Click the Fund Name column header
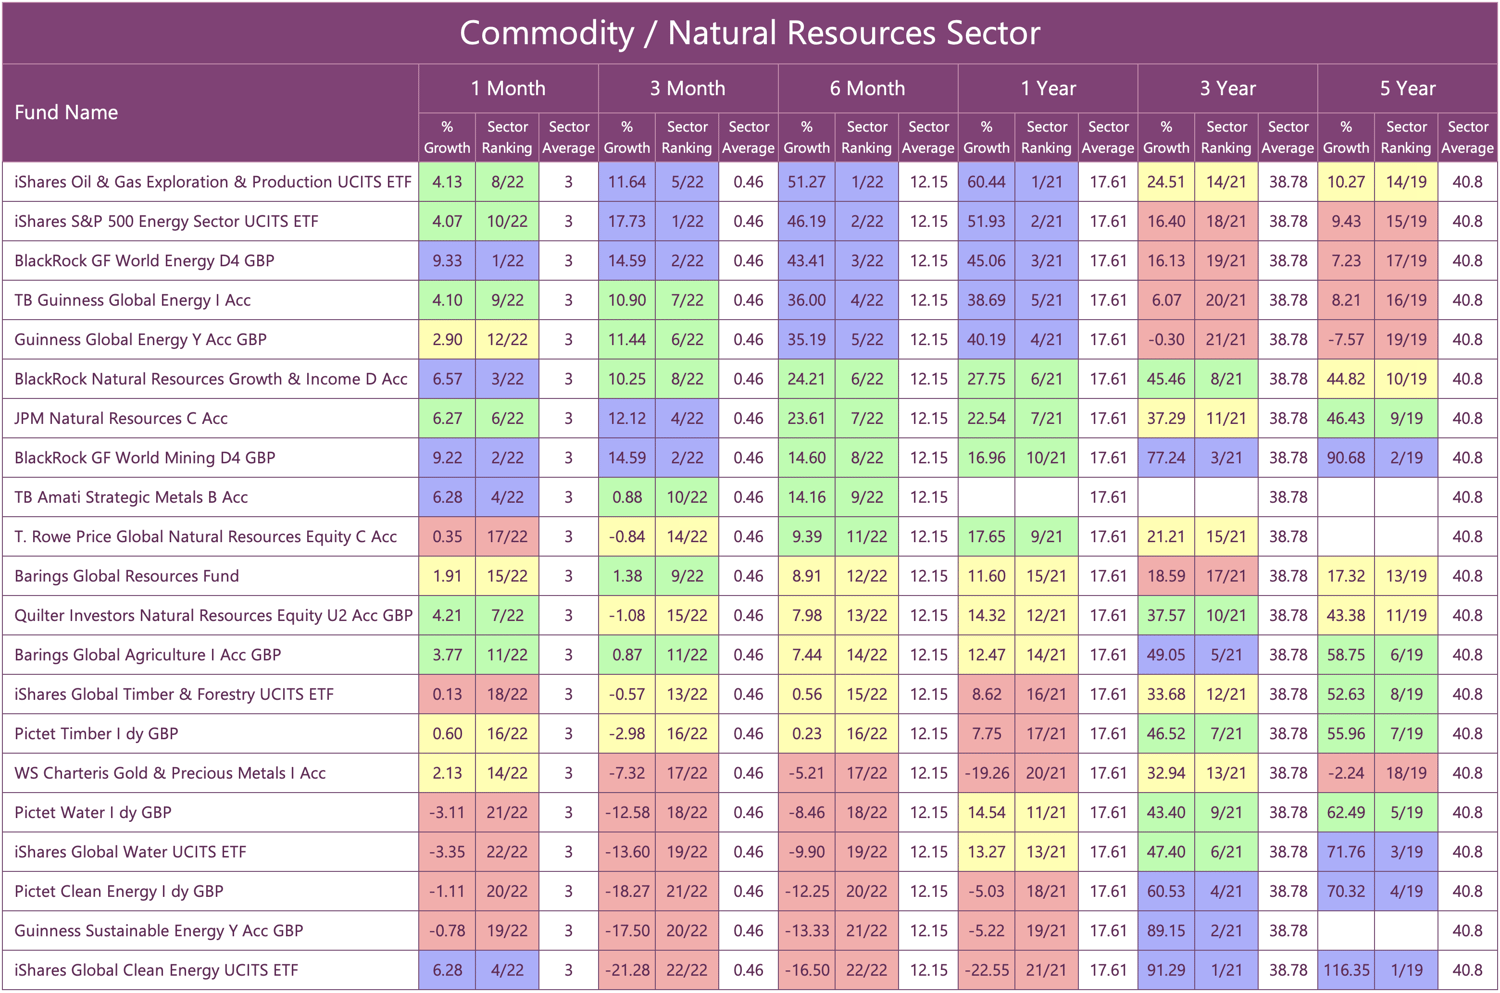Image resolution: width=1500 pixels, height=993 pixels. (x=66, y=112)
